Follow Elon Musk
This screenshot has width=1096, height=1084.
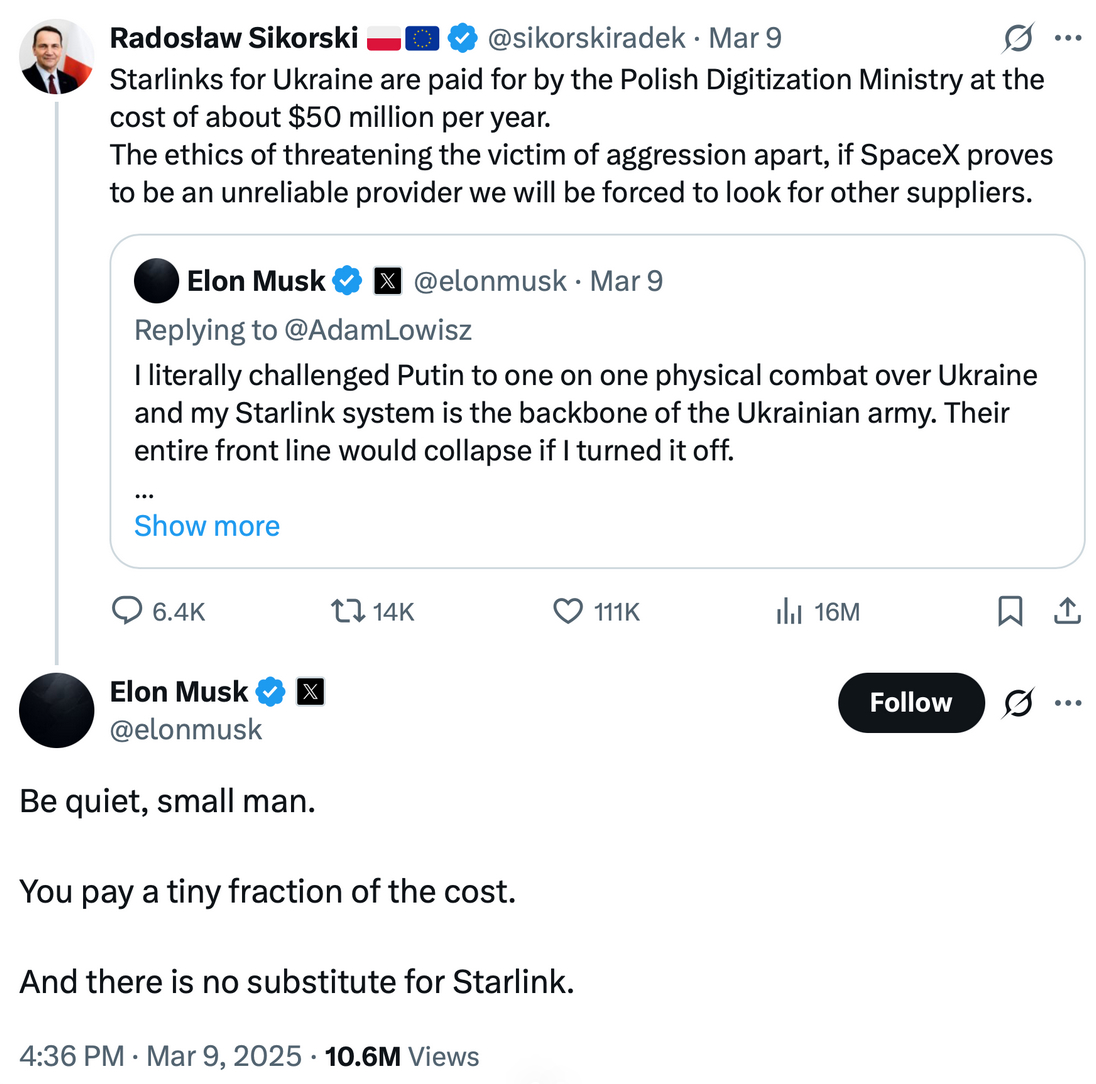point(910,703)
